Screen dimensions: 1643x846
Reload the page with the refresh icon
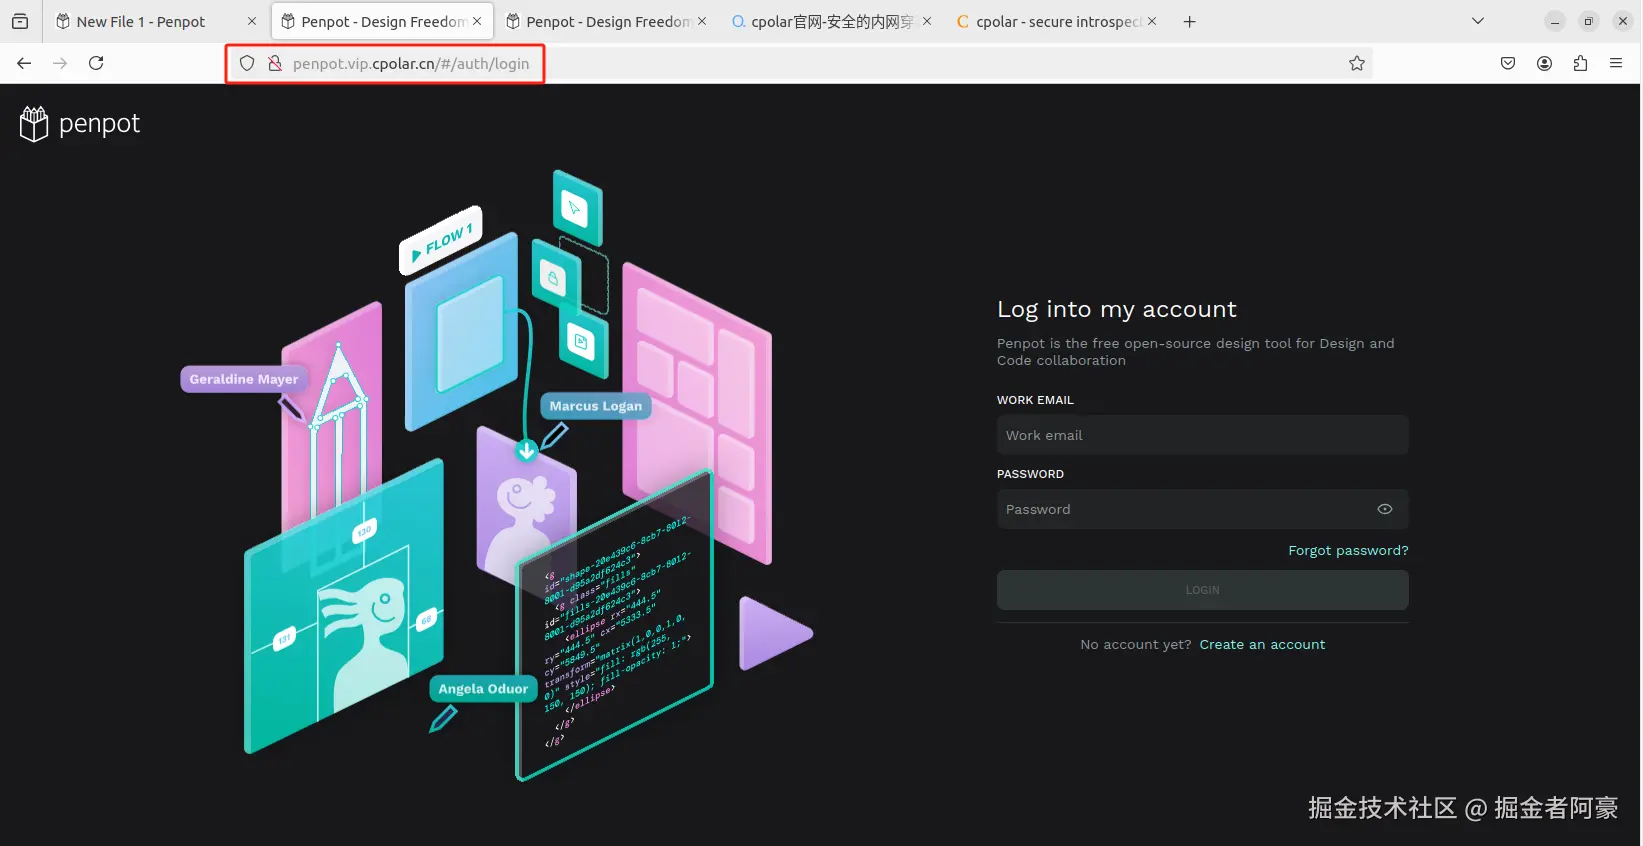pyautogui.click(x=96, y=63)
